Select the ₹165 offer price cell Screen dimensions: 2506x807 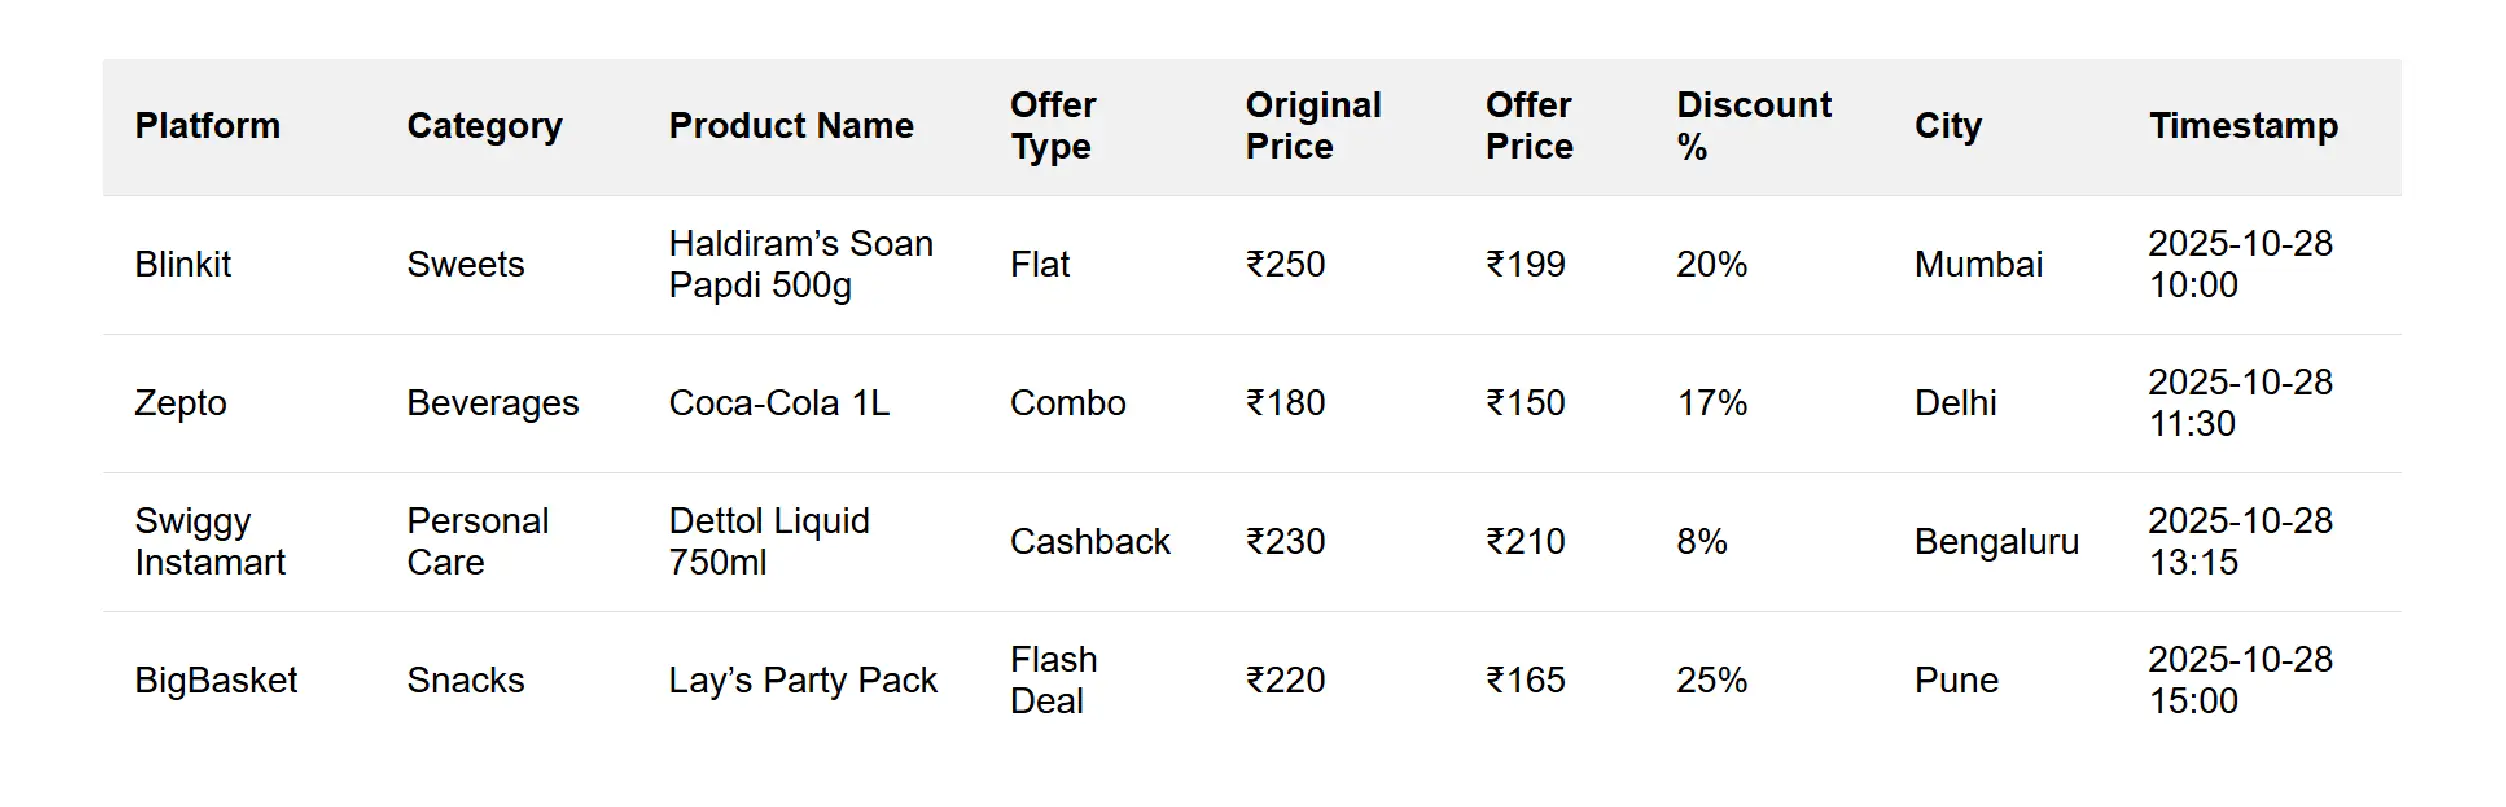tap(1525, 680)
